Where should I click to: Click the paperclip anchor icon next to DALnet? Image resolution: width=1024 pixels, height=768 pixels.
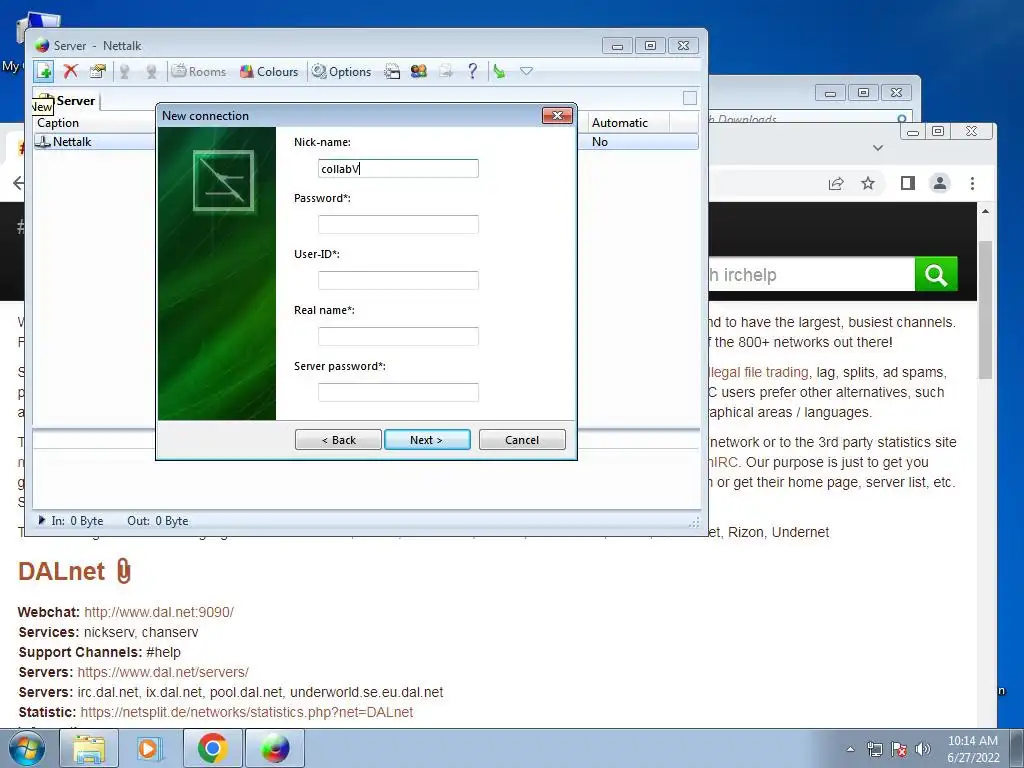click(123, 571)
